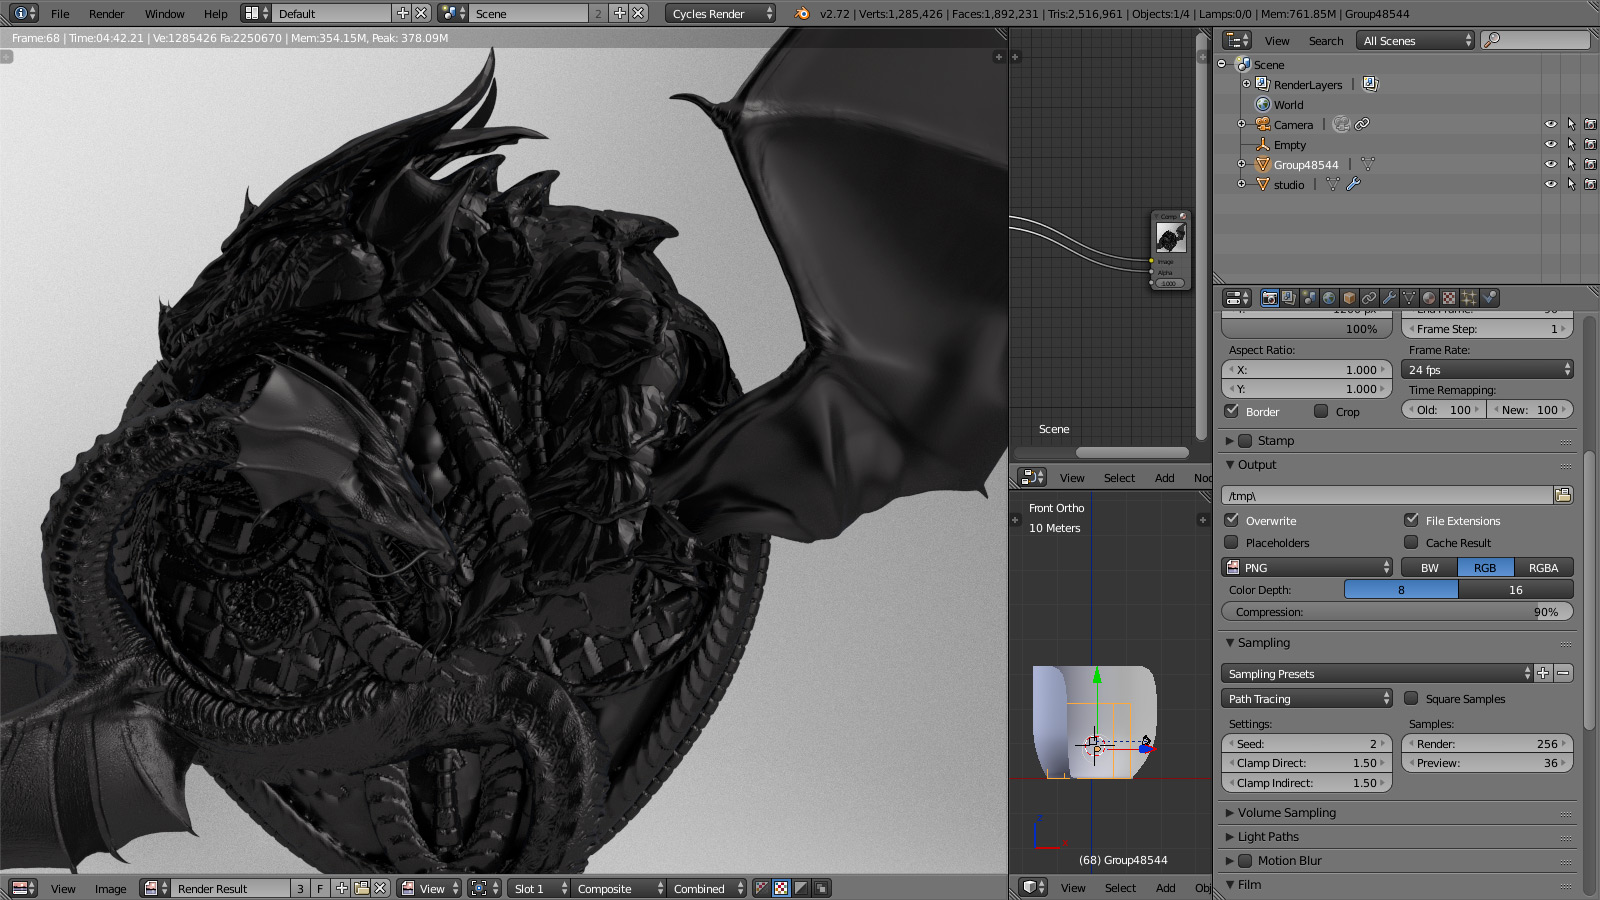Enable the Square Samples checkbox
This screenshot has height=900, width=1600.
[x=1411, y=699]
